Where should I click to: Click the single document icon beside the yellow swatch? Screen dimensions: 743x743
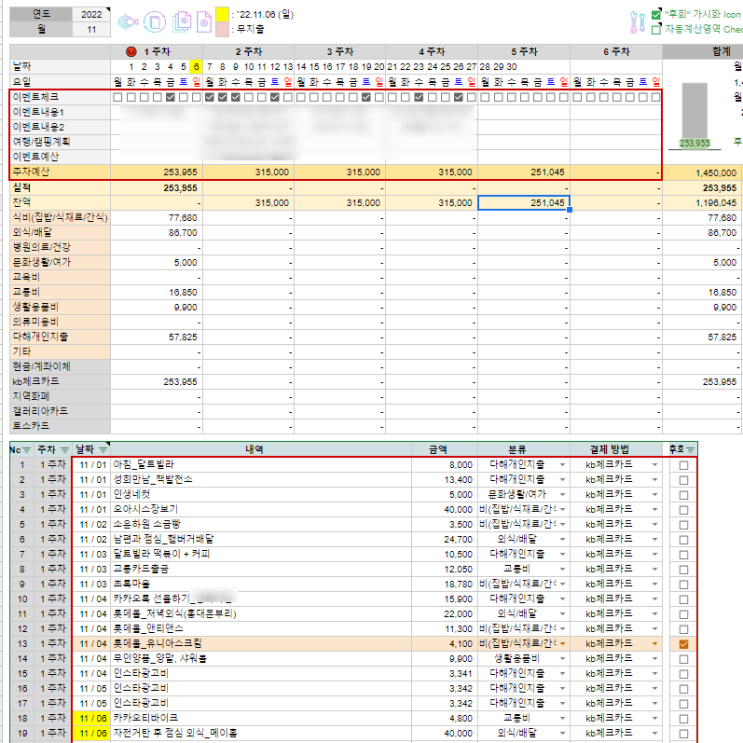click(x=204, y=22)
